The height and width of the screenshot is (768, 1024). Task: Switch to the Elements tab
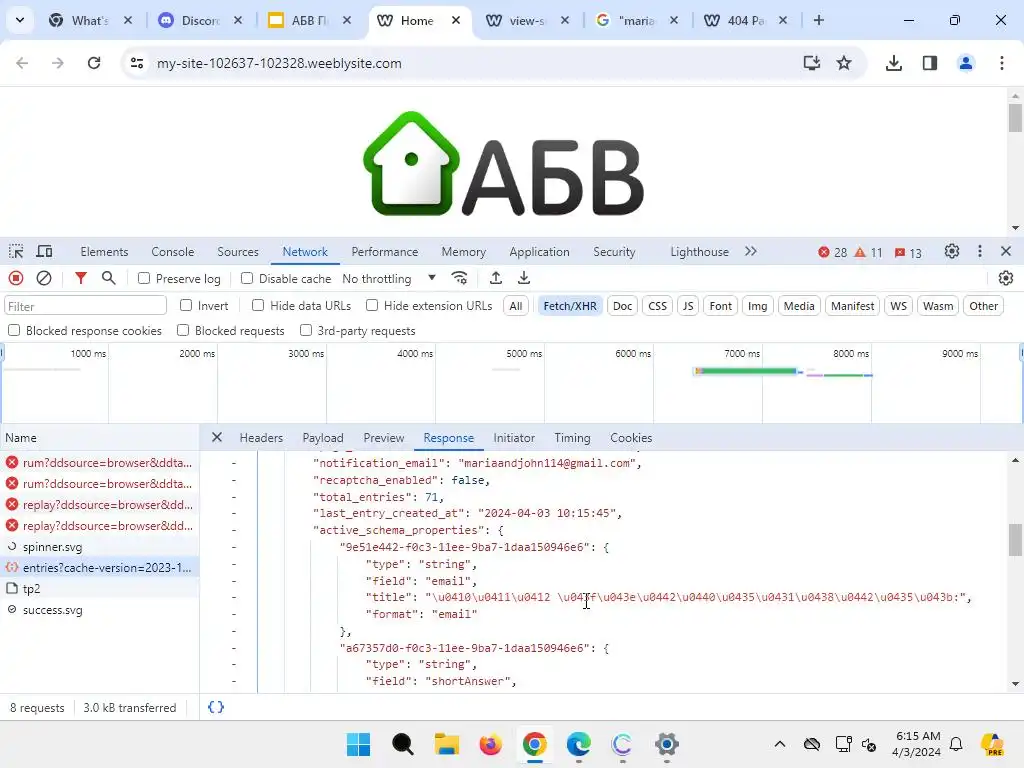coord(104,251)
